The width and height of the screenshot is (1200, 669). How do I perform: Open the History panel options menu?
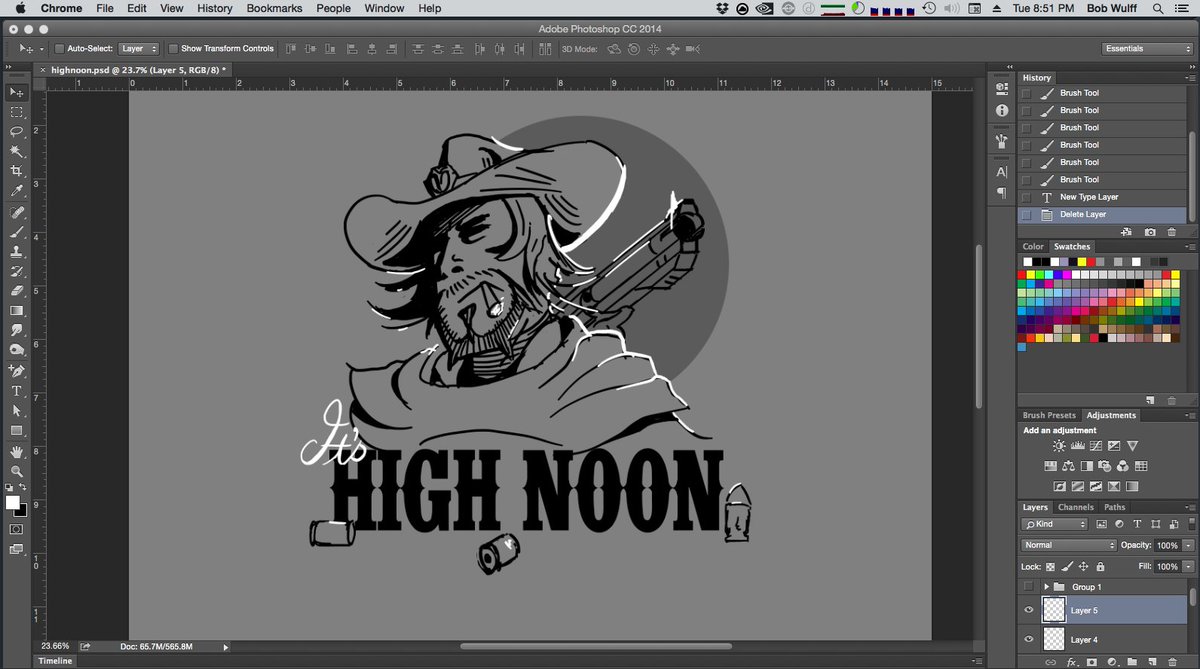click(1190, 77)
